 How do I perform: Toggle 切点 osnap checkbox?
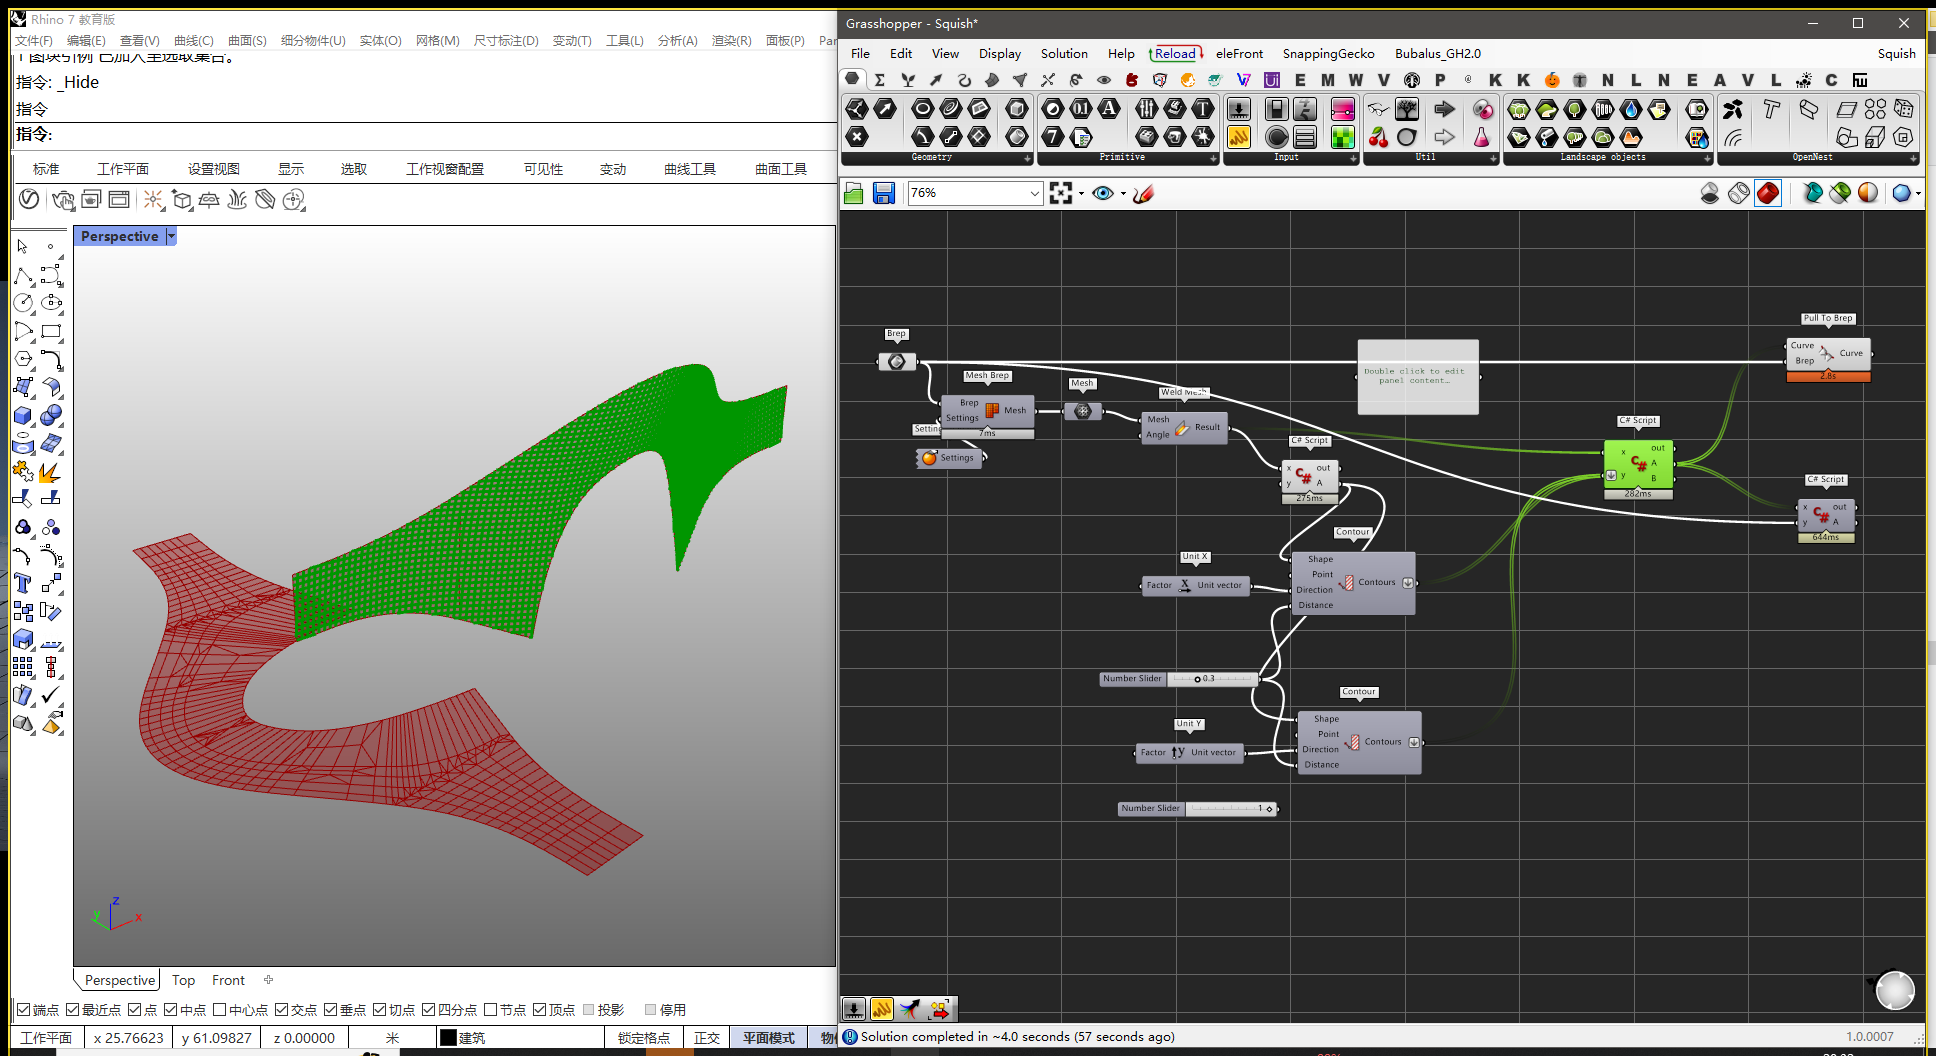pos(380,1010)
